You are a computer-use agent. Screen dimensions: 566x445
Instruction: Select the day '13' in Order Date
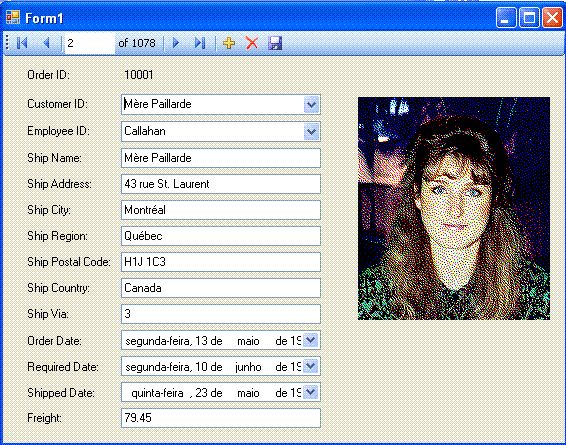click(201, 341)
